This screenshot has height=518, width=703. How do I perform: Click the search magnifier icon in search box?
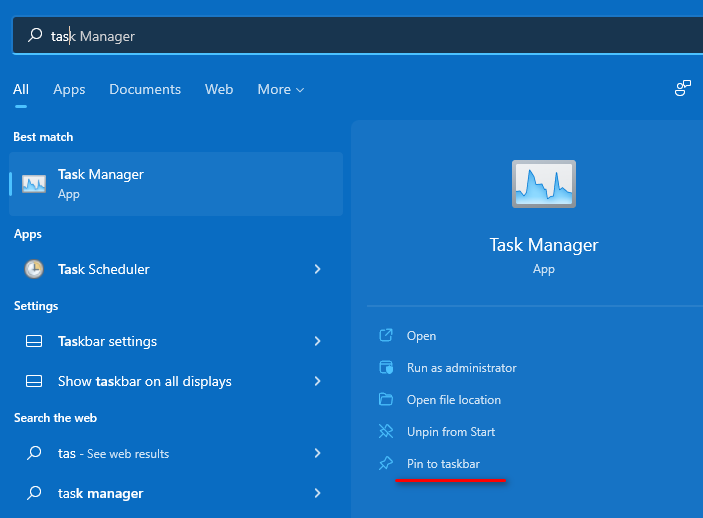[35, 35]
